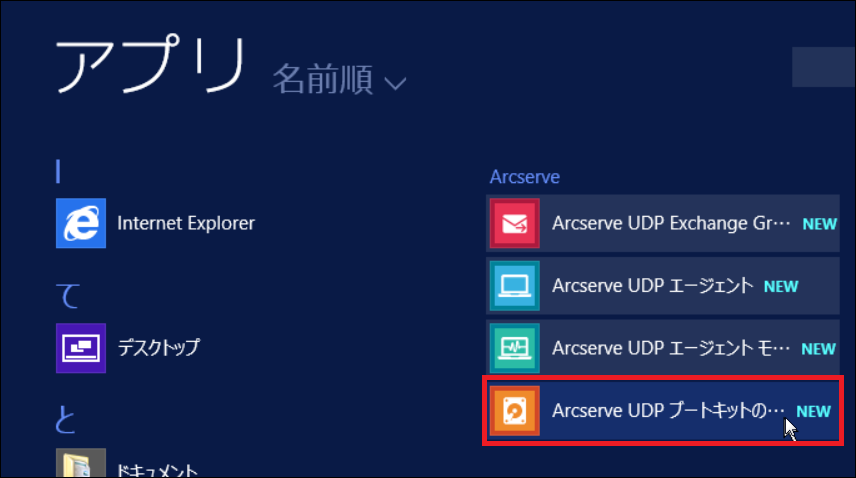
Task: Click NEW badge on ブートキット row
Action: (813, 411)
